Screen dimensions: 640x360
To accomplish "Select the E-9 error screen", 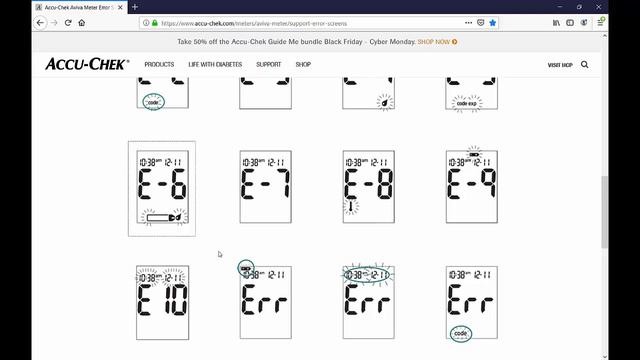I will click(472, 187).
